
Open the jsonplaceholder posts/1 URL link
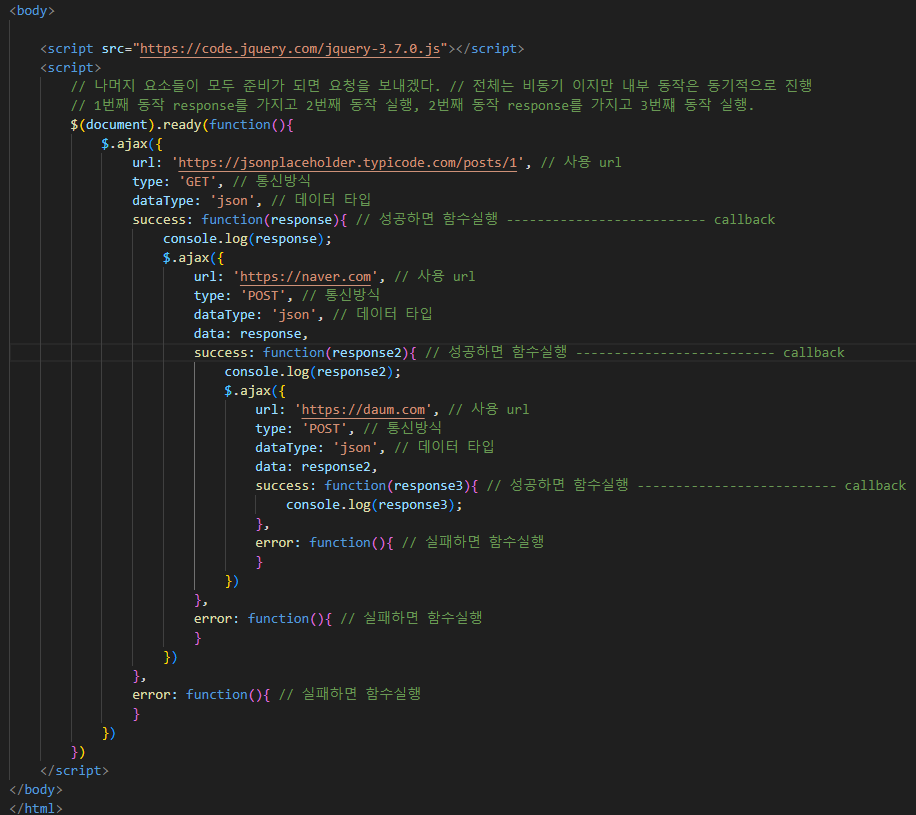pyautogui.click(x=348, y=162)
